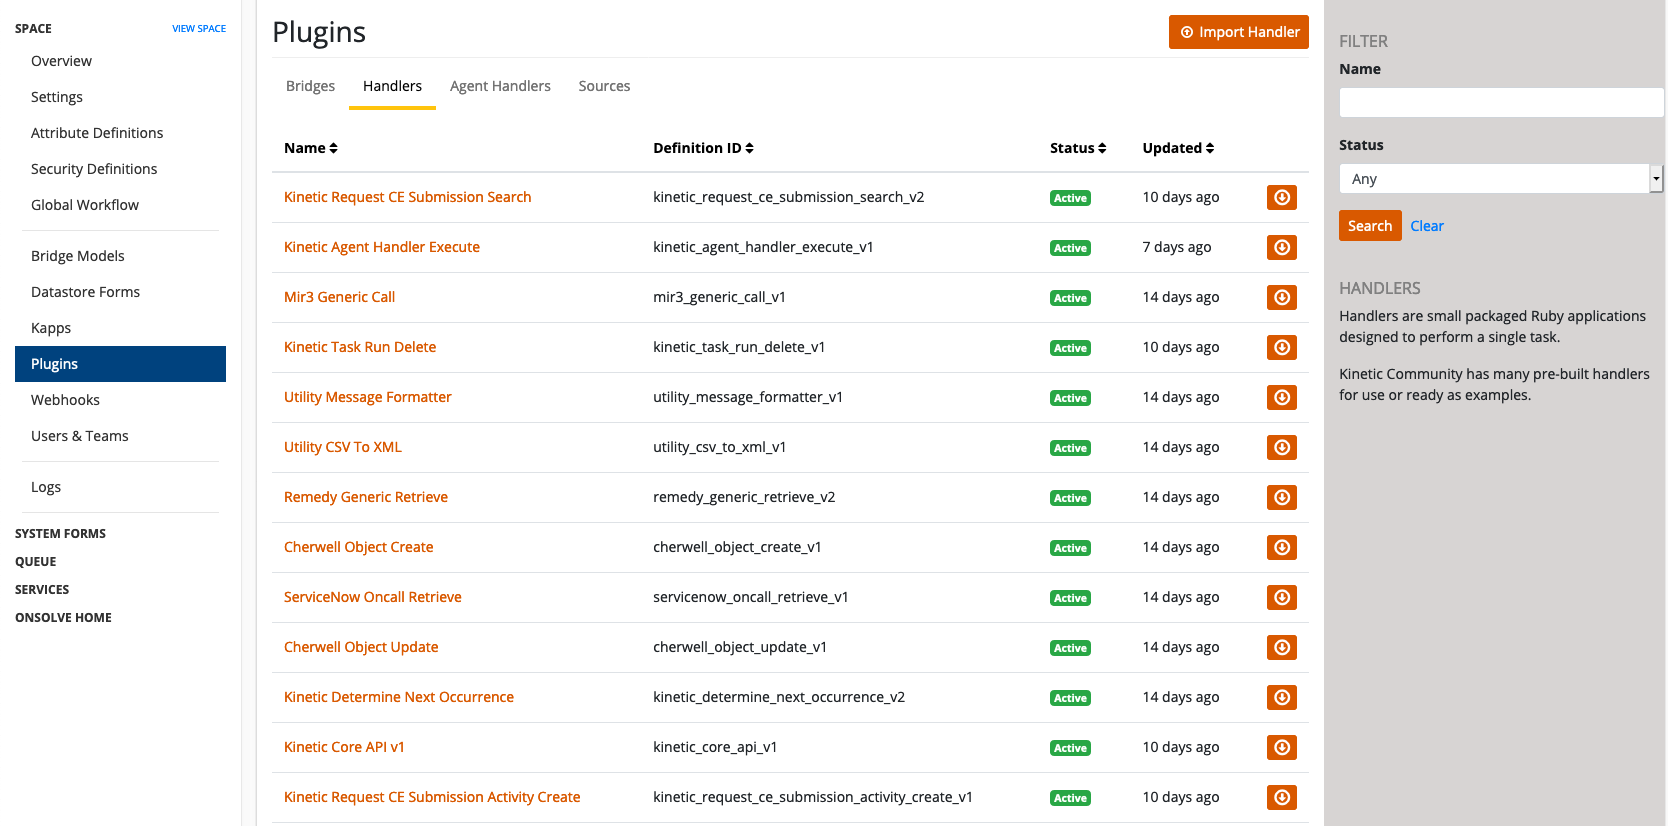Open Cherwell Object Create link

tap(359, 547)
